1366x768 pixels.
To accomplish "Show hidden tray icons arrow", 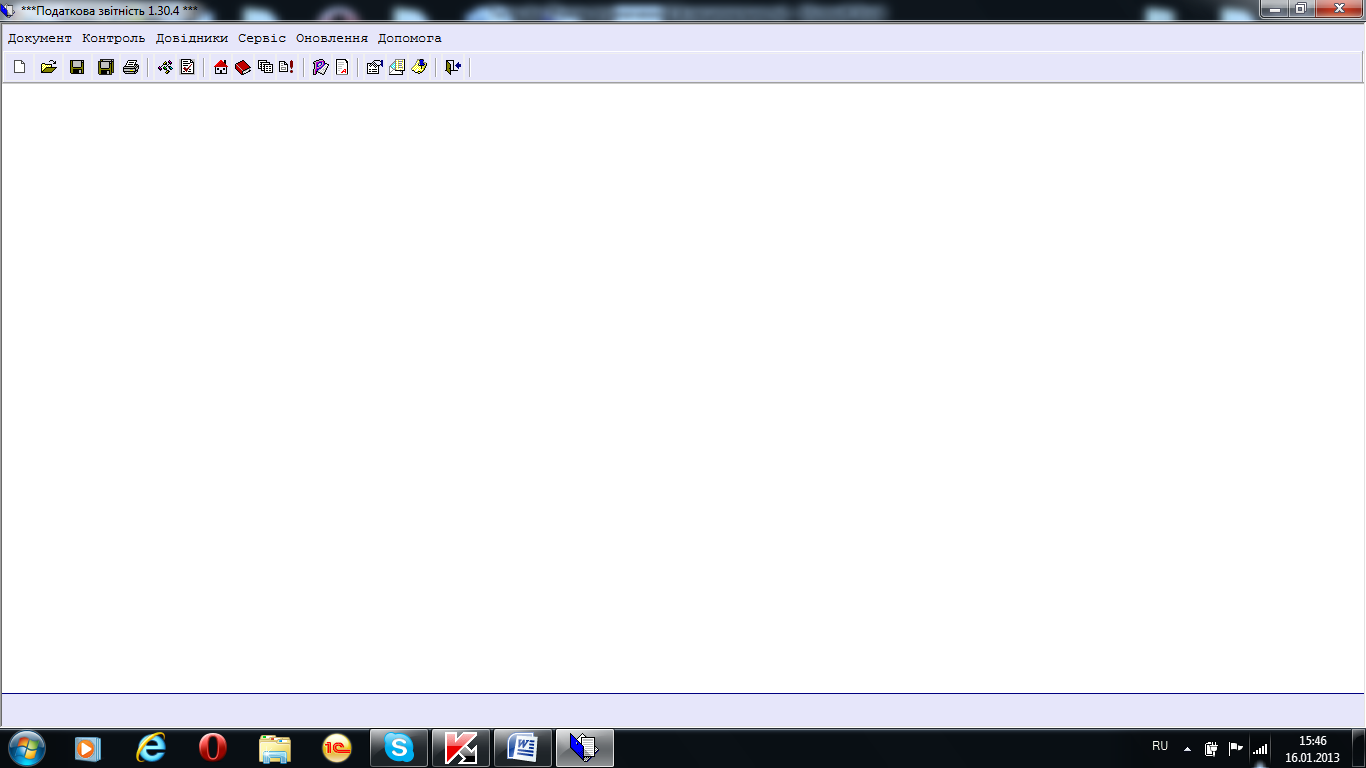I will coord(1187,748).
